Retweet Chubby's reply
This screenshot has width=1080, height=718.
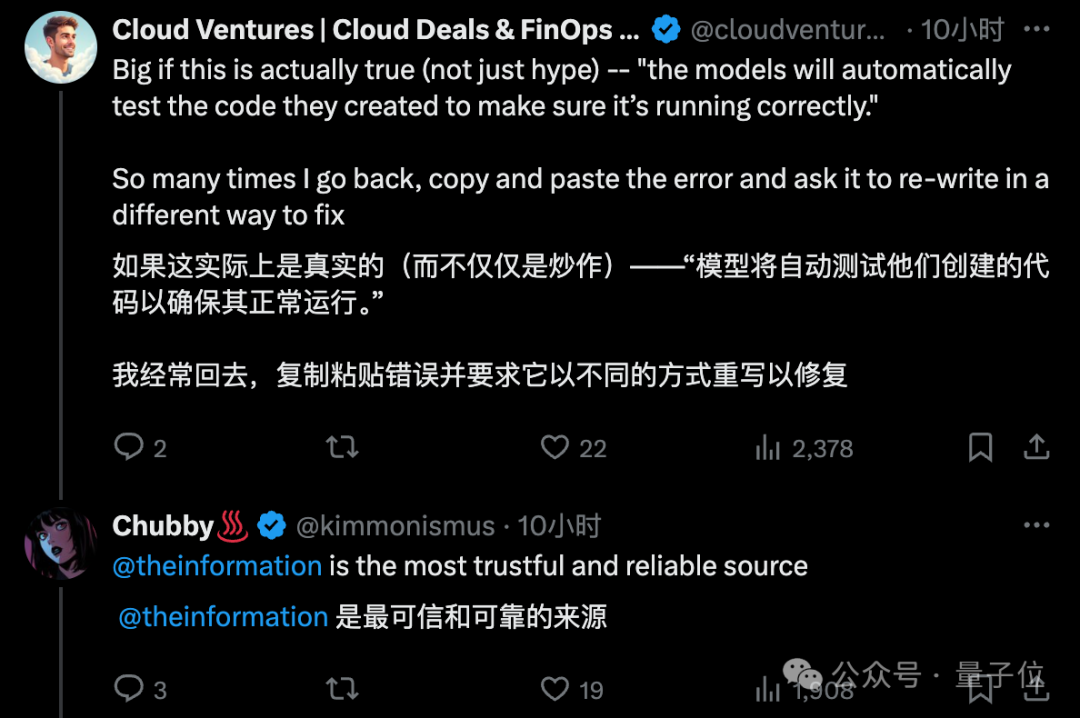tap(342, 688)
